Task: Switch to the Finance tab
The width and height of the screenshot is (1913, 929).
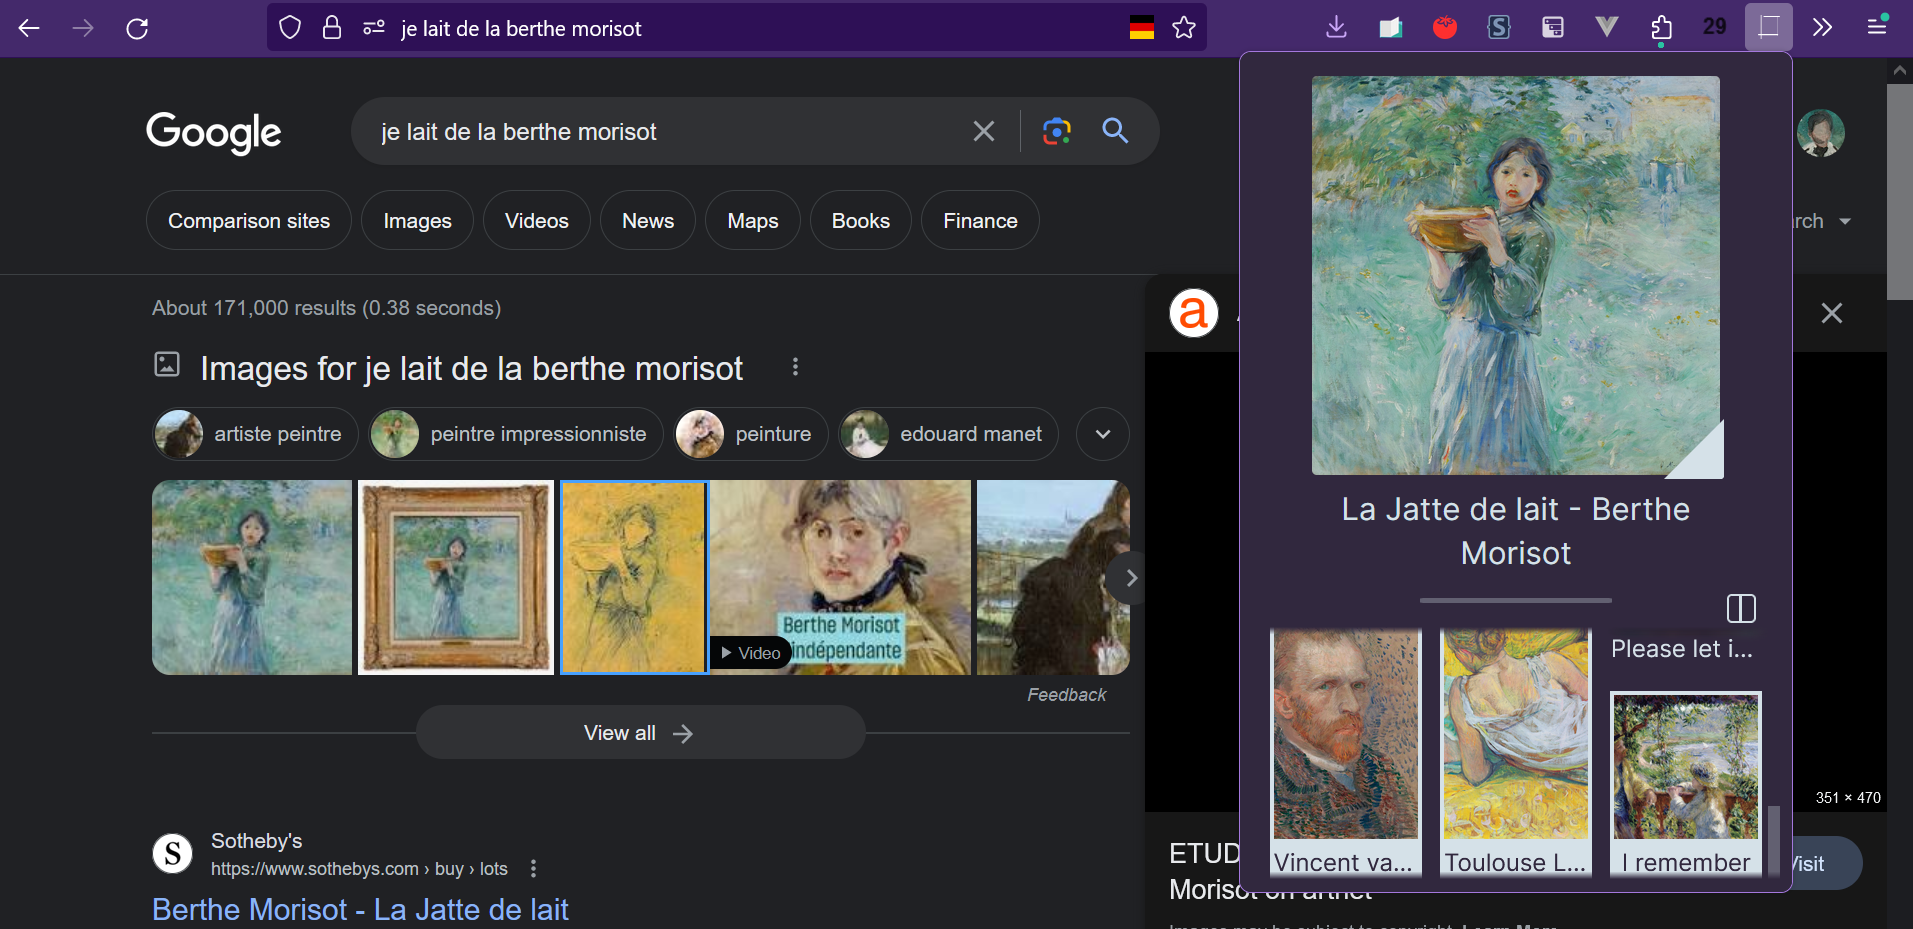Action: (981, 221)
